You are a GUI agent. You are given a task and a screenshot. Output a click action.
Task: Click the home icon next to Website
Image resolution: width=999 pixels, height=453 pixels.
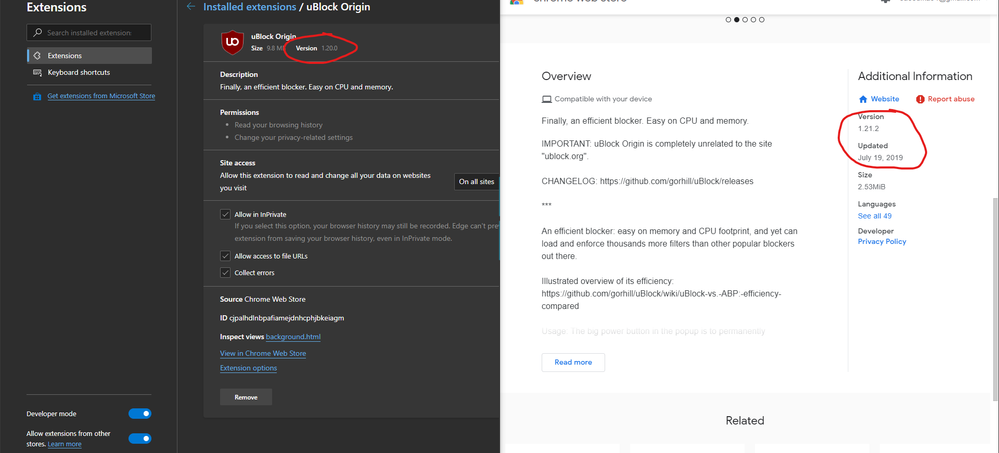tap(863, 99)
